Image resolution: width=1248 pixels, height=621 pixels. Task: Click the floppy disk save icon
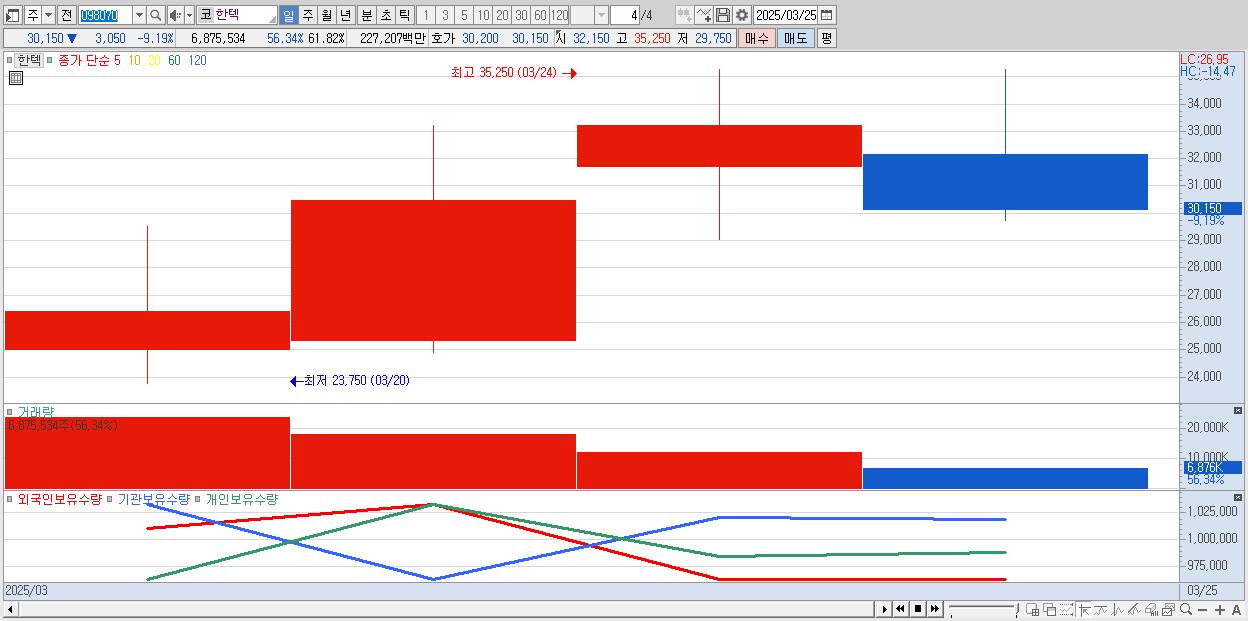pos(723,15)
